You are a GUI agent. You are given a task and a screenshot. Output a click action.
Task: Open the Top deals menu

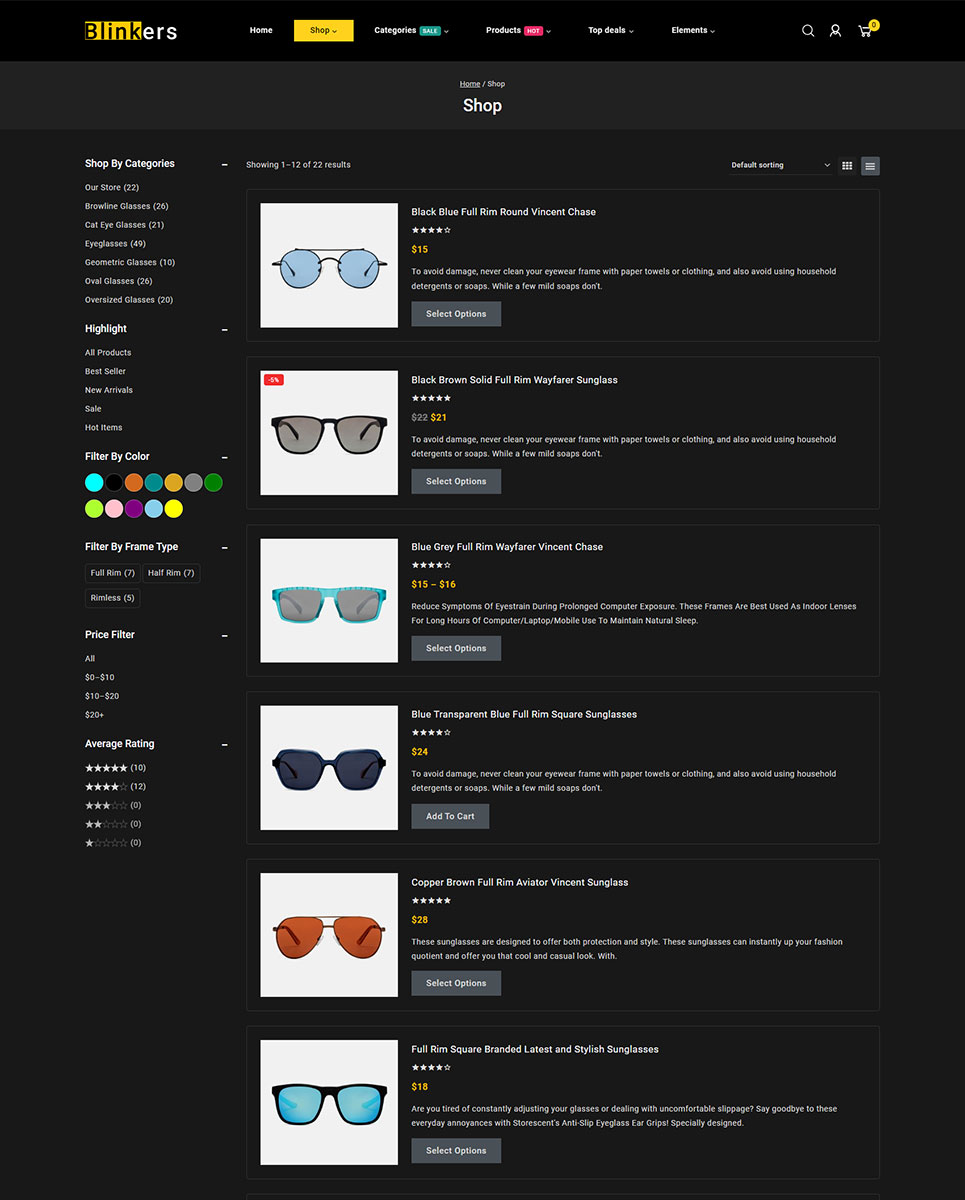tap(610, 31)
